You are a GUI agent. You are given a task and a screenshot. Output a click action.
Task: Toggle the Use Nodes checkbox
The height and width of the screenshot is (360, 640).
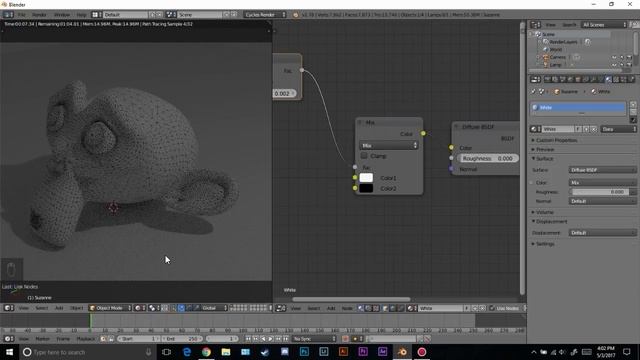point(492,308)
